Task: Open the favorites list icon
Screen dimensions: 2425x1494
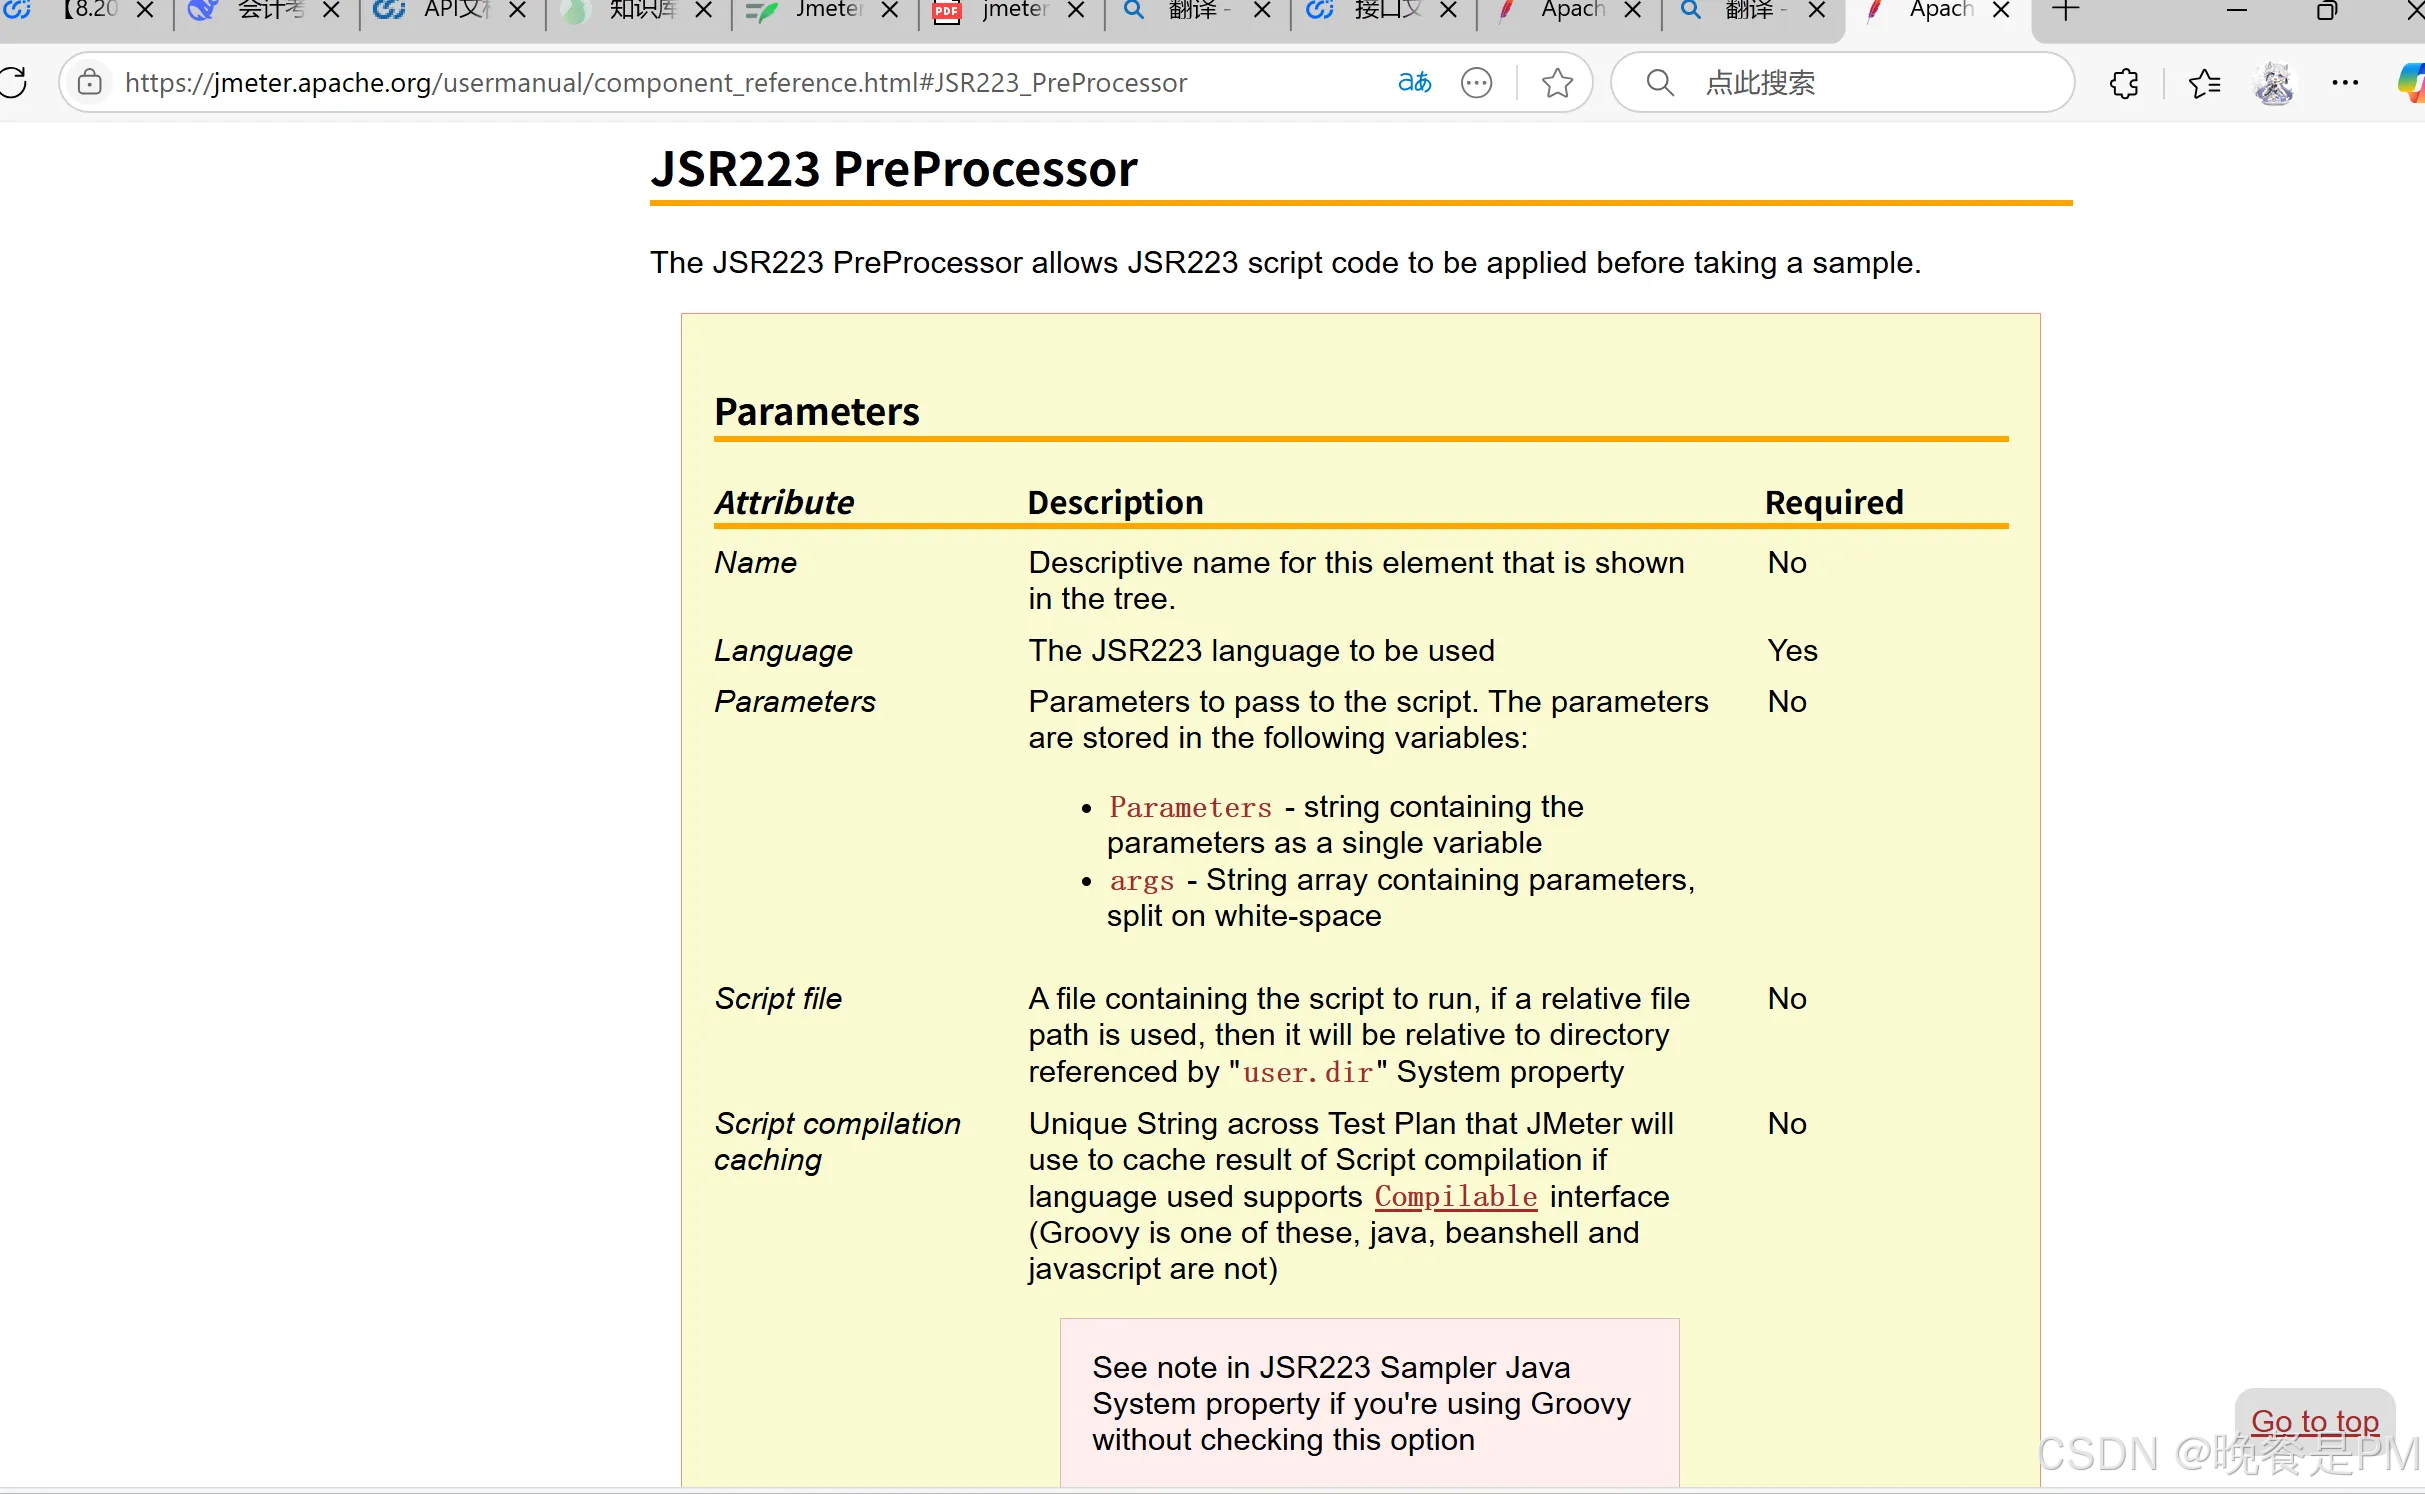Action: [x=2204, y=83]
